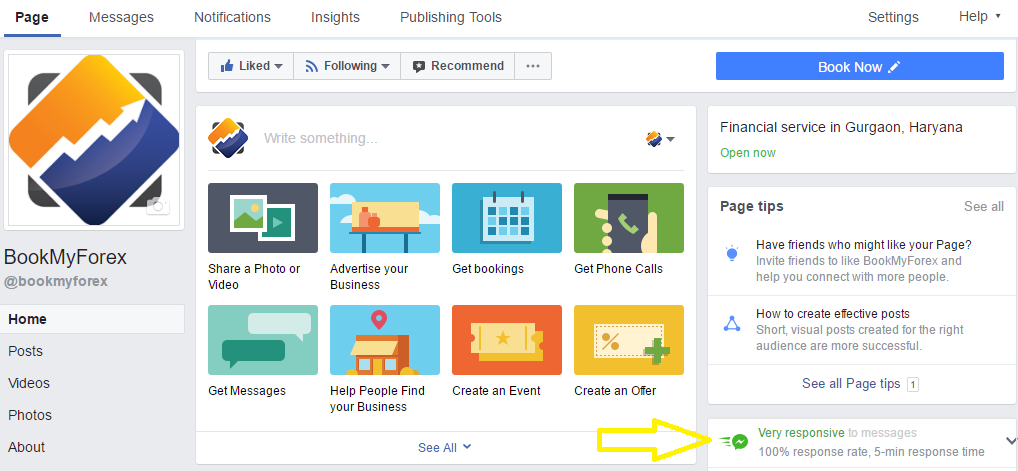Click the lightbulb icon beside invite friends tip

pos(732,253)
